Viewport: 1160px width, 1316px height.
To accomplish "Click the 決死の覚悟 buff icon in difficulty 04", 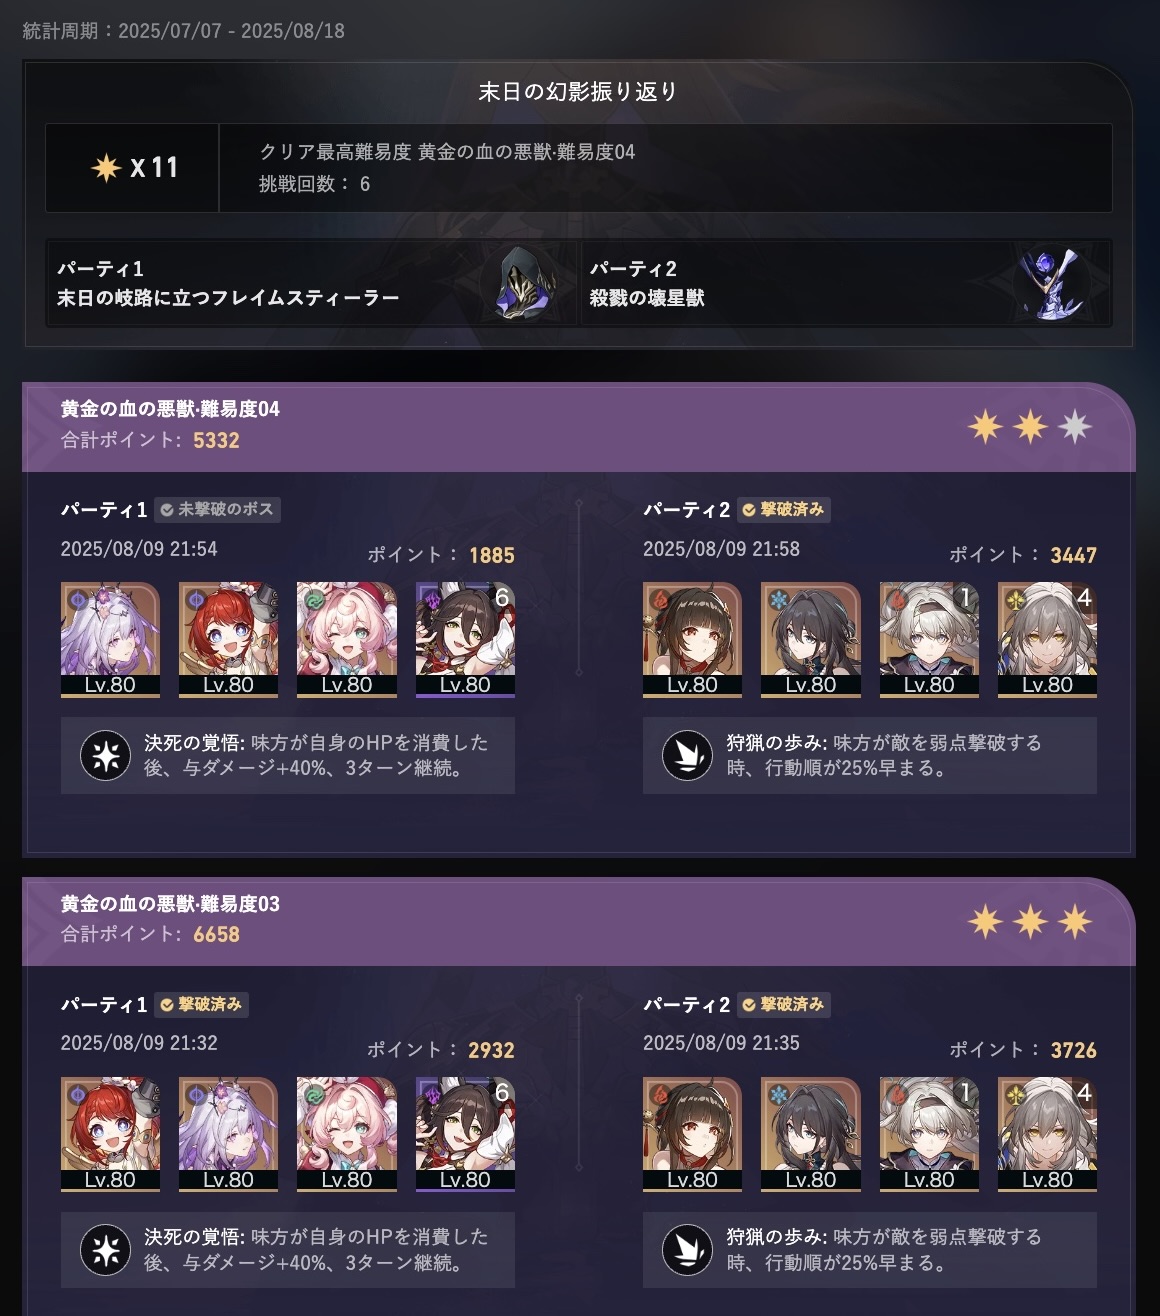I will (x=106, y=756).
